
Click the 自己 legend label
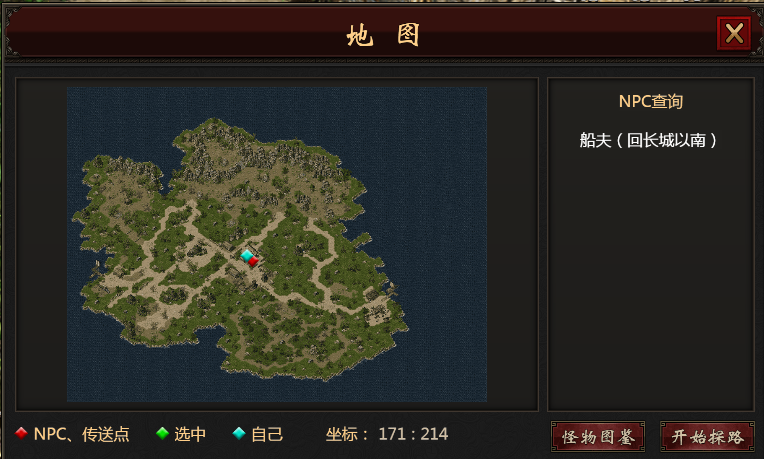coord(267,434)
